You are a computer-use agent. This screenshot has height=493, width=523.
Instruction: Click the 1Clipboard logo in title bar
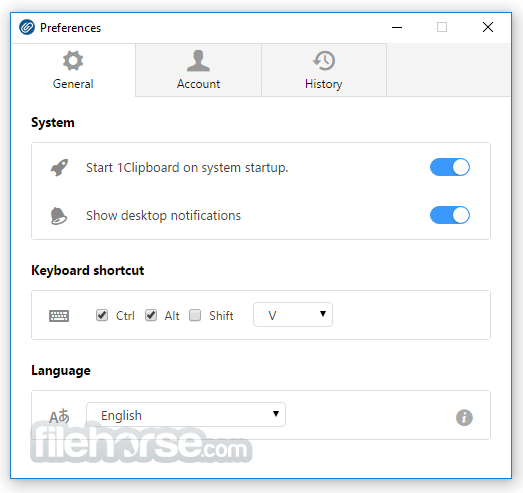tap(27, 27)
